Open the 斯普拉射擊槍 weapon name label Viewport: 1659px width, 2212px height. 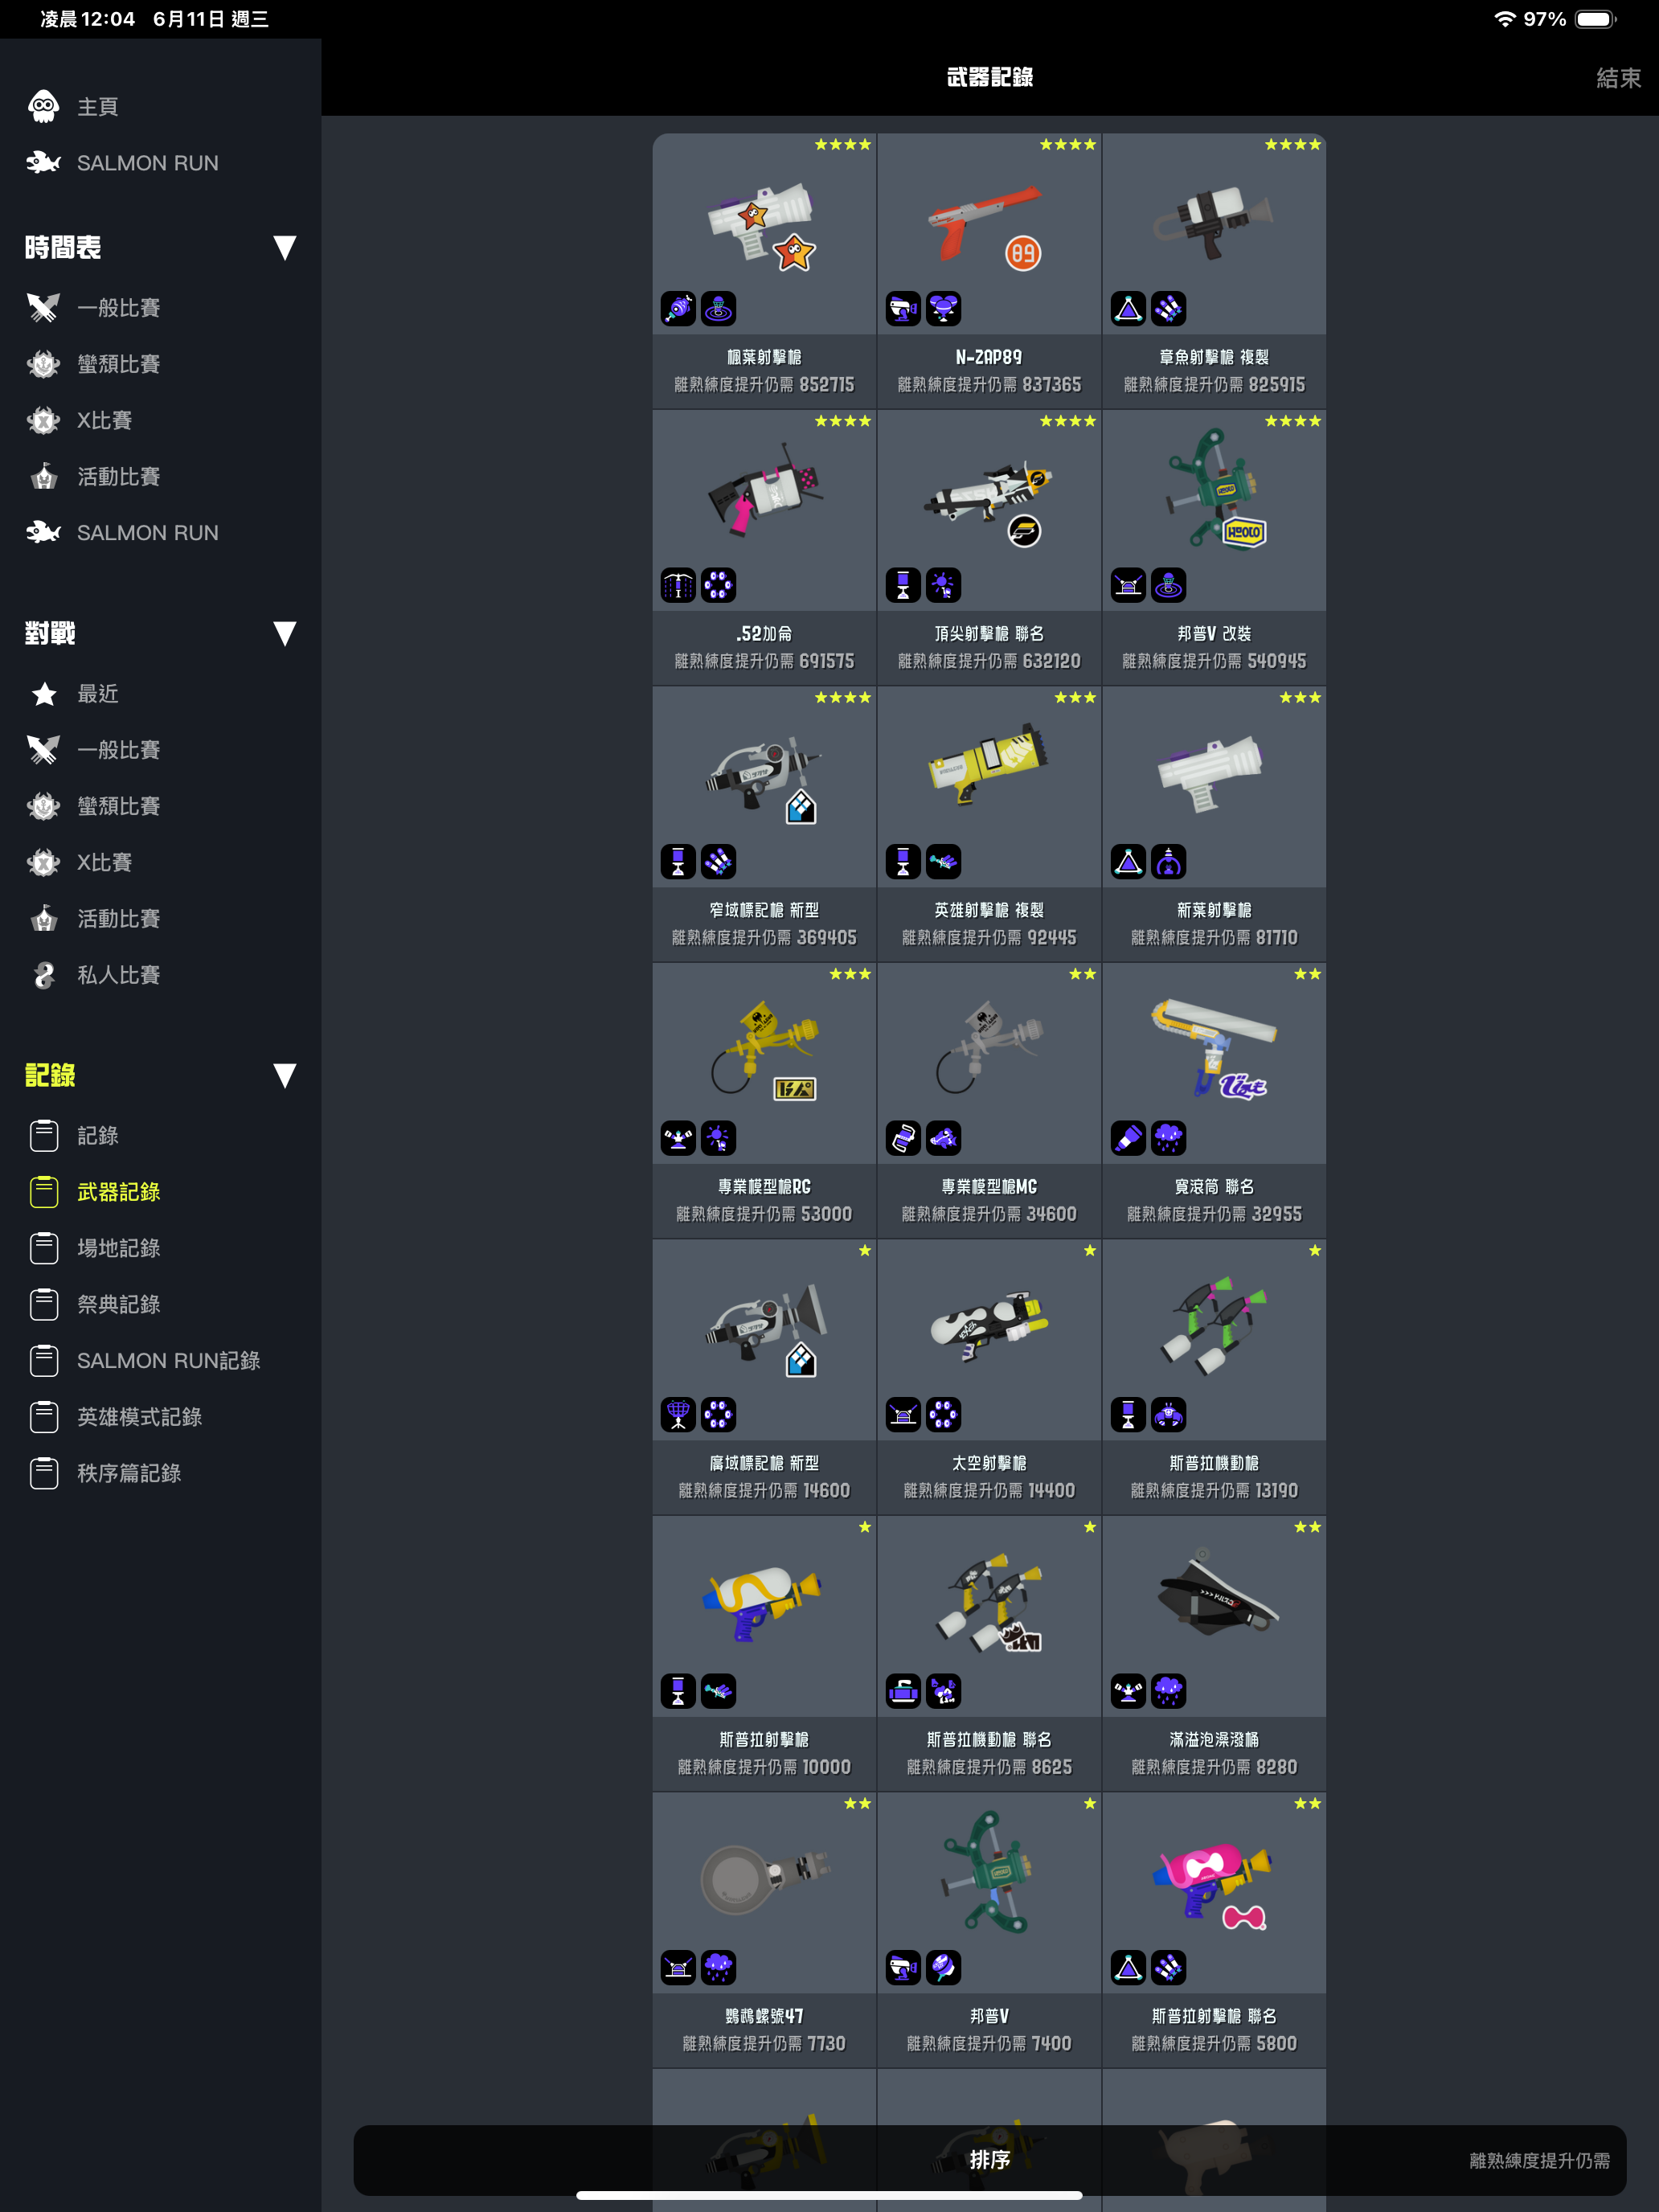pos(764,1740)
